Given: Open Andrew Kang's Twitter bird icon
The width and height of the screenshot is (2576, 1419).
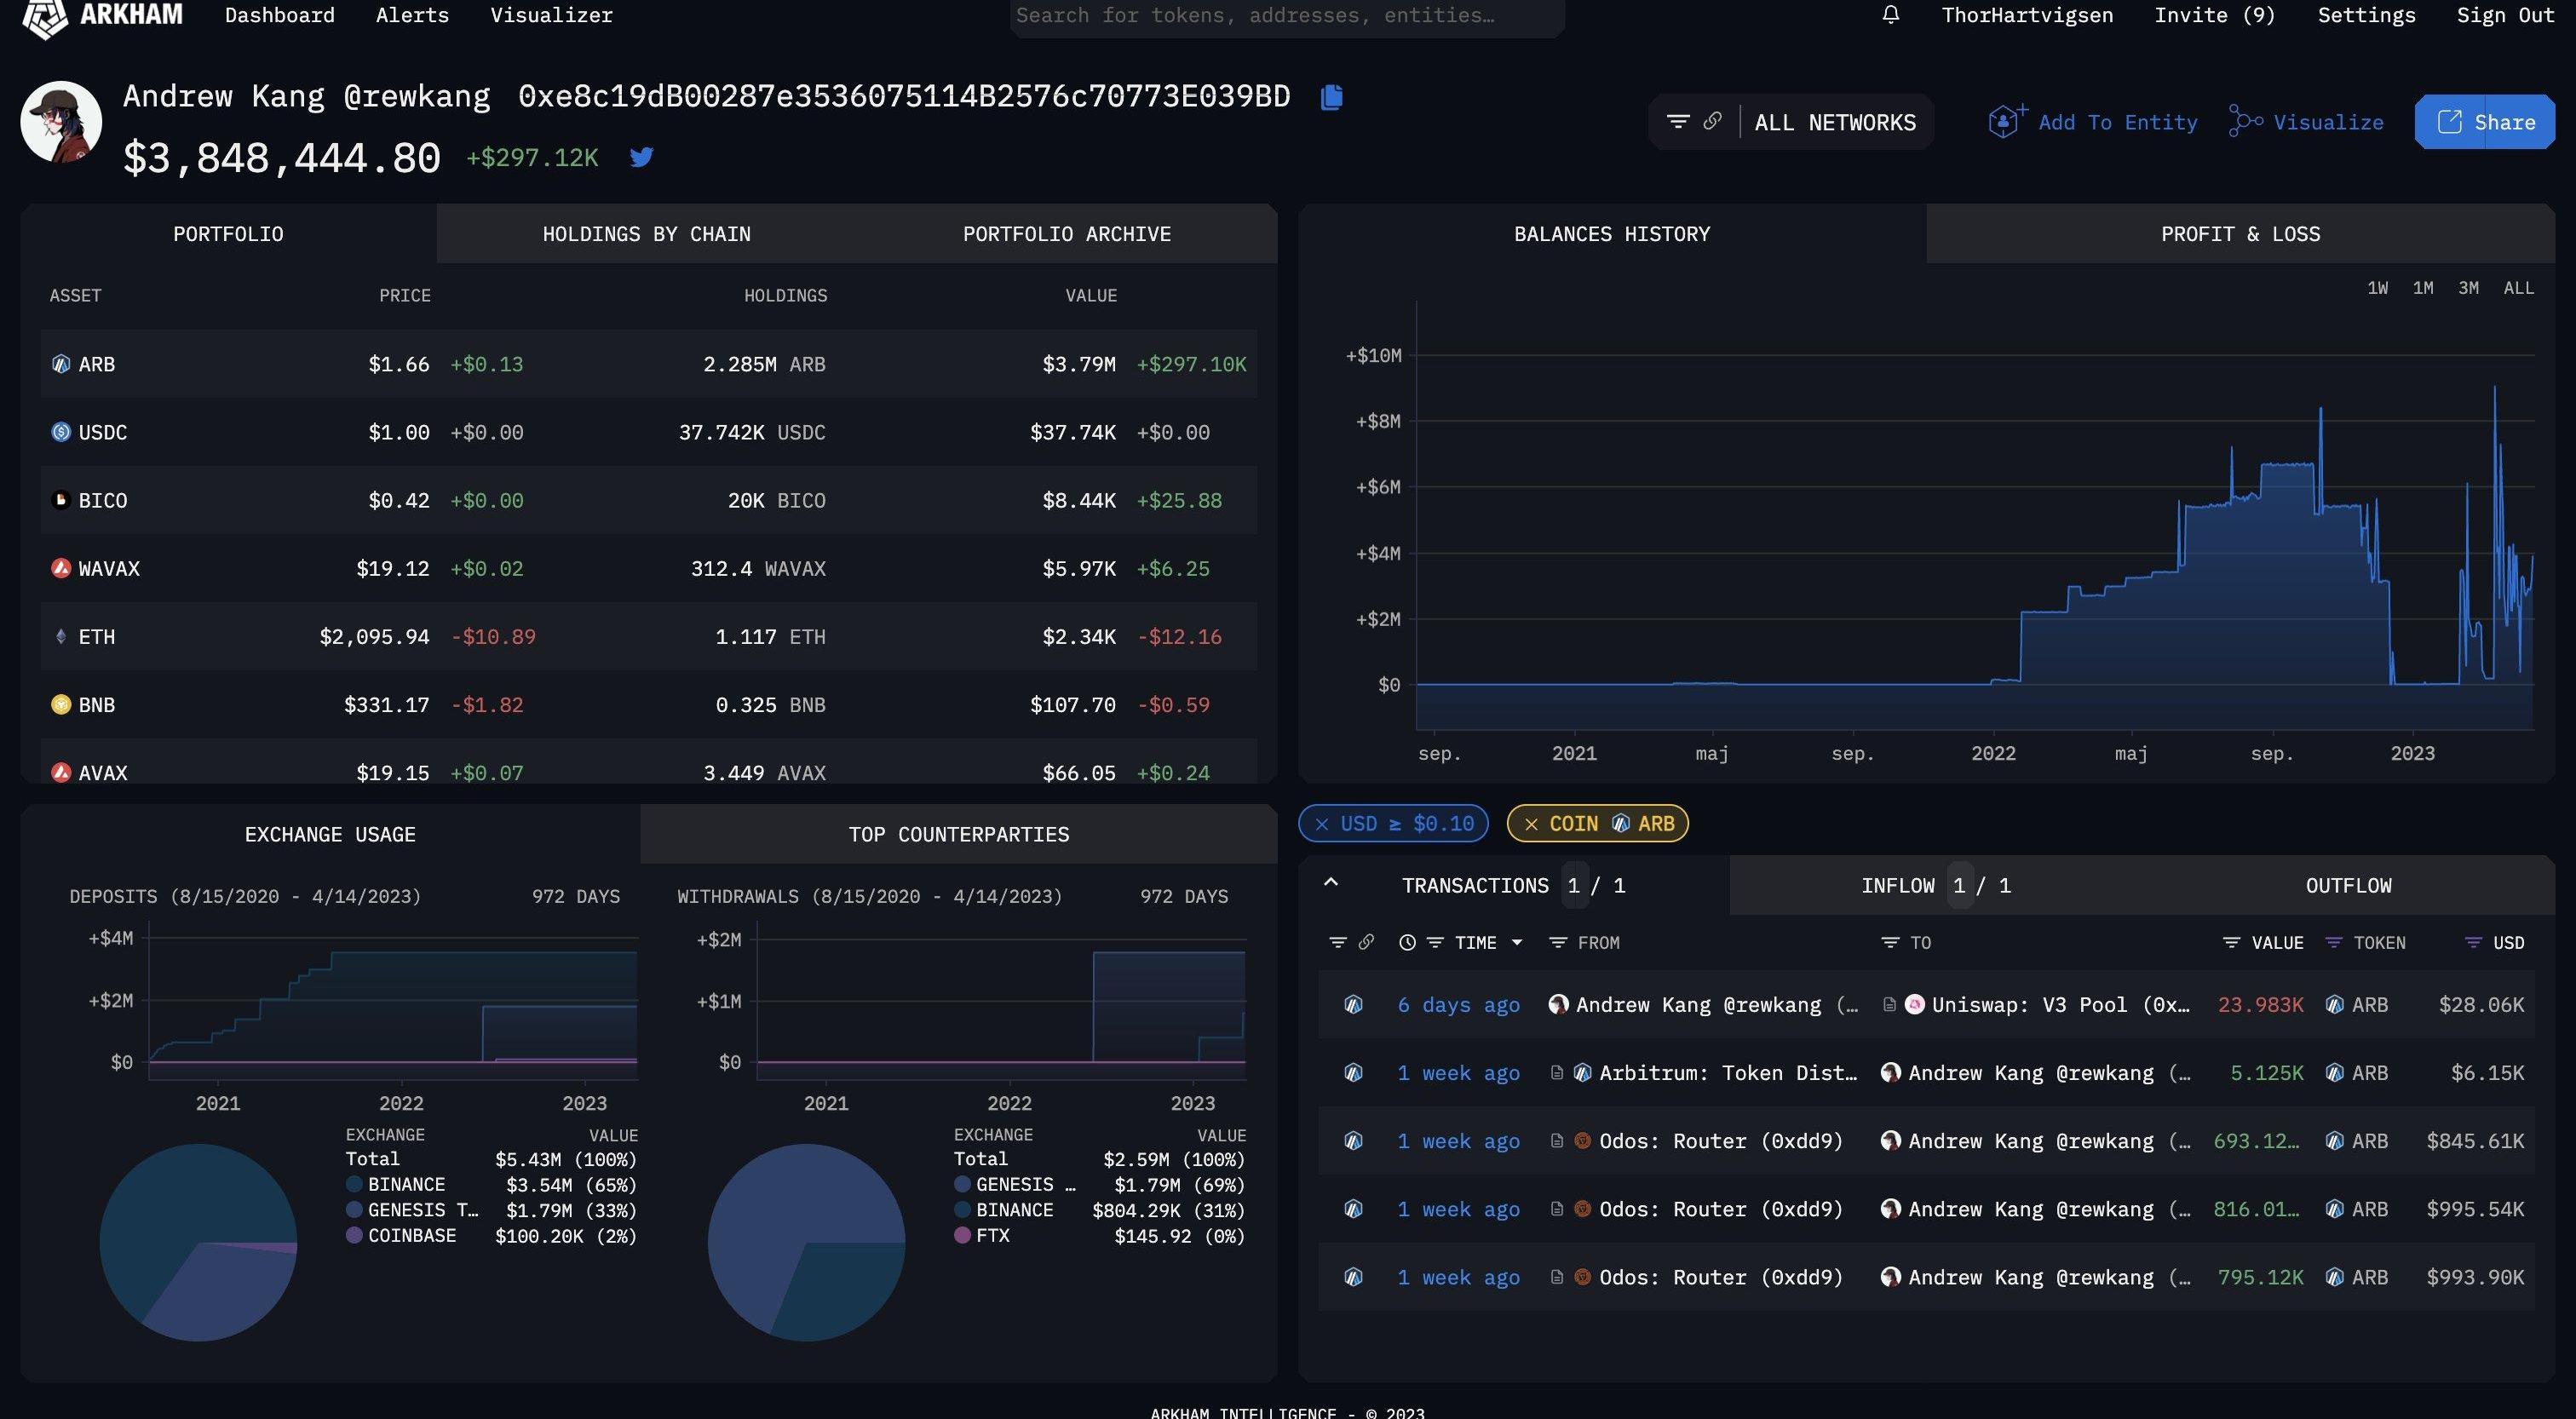Looking at the screenshot, I should (641, 157).
